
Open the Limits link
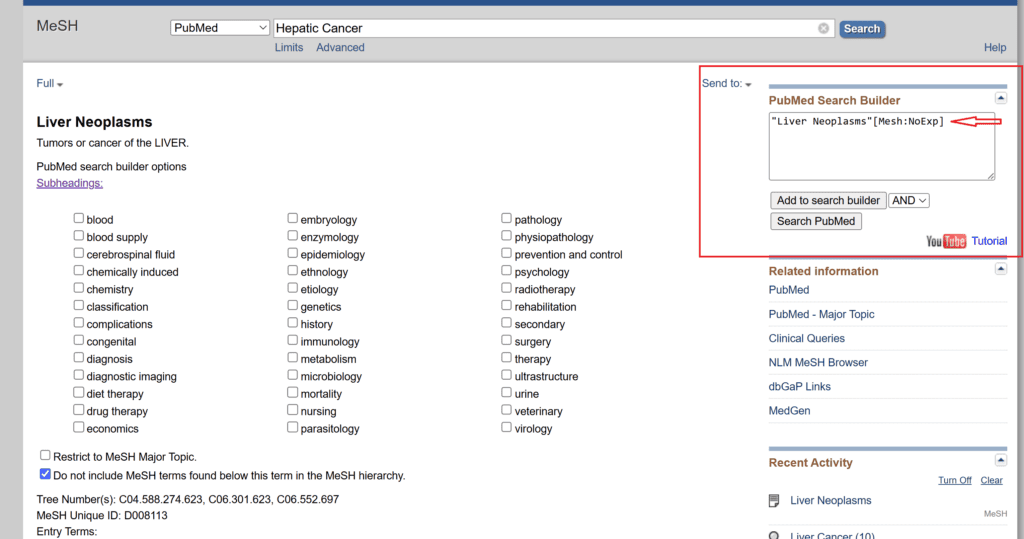pos(289,48)
